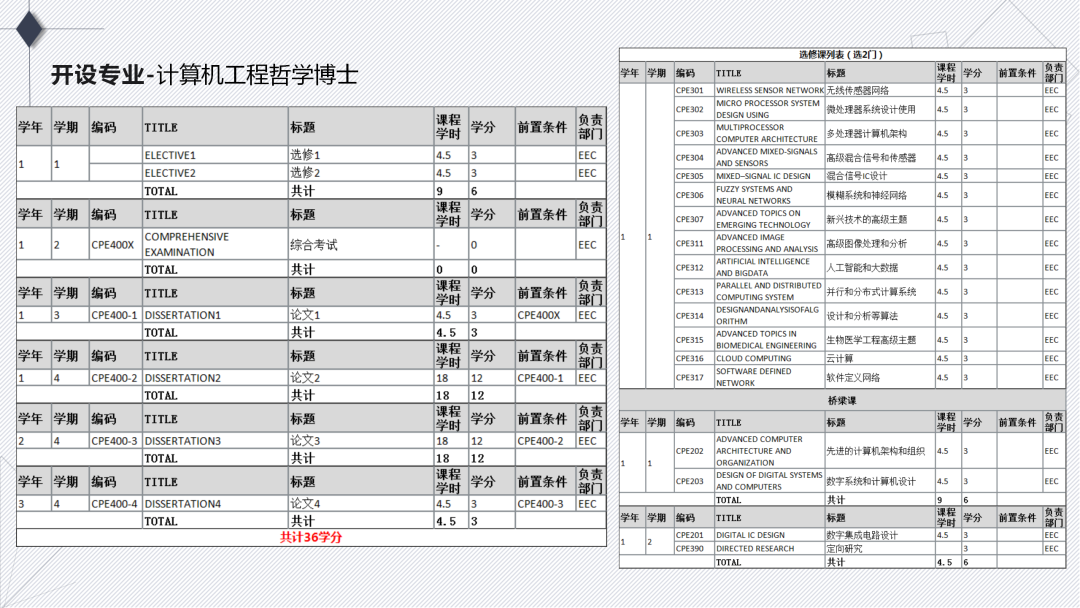Click the 桥梁课 section heading
This screenshot has width=1080, height=608.
coord(842,400)
